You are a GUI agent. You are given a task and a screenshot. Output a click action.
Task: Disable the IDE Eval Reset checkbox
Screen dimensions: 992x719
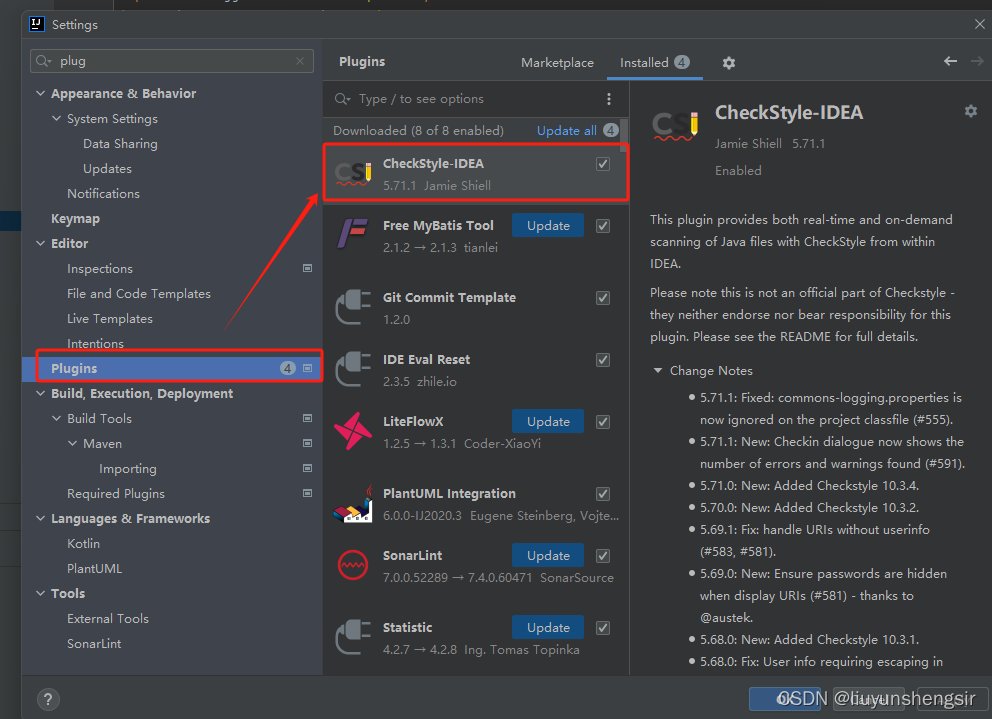603,360
